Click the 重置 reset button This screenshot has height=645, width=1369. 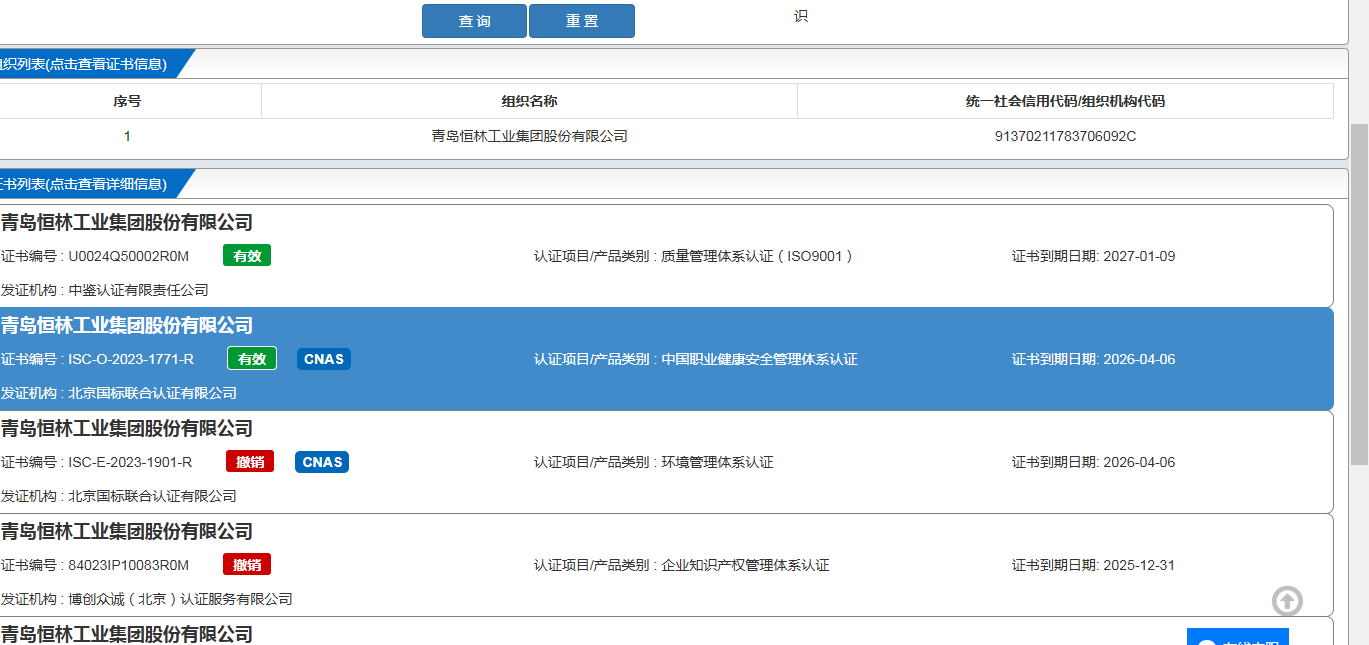[582, 21]
